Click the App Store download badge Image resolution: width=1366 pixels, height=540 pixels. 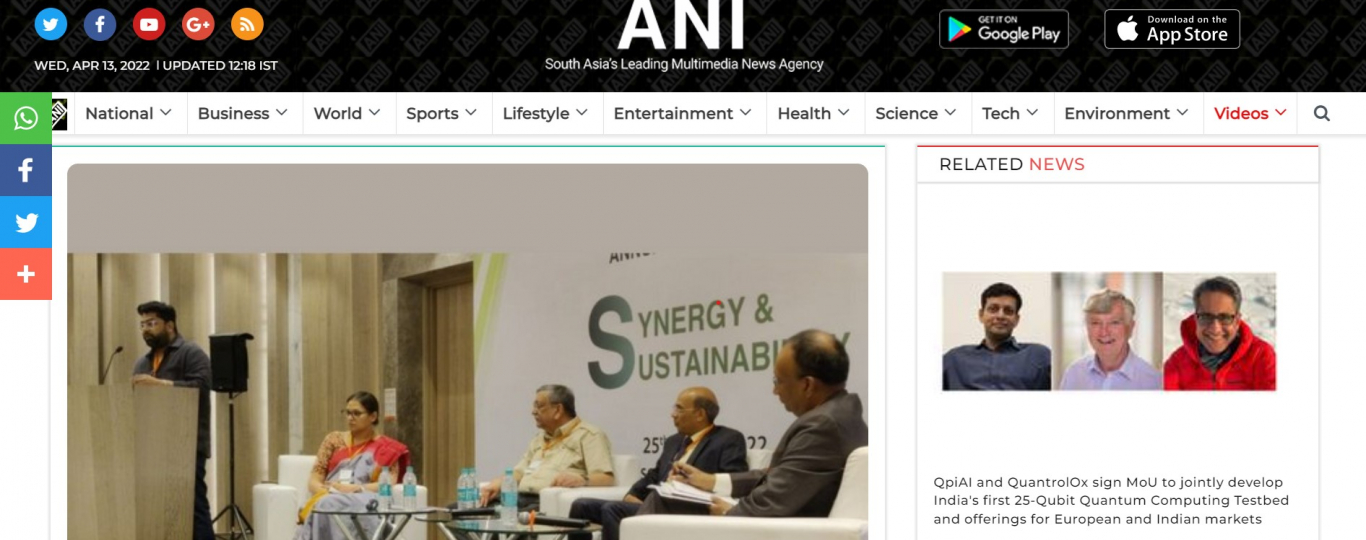(1172, 30)
